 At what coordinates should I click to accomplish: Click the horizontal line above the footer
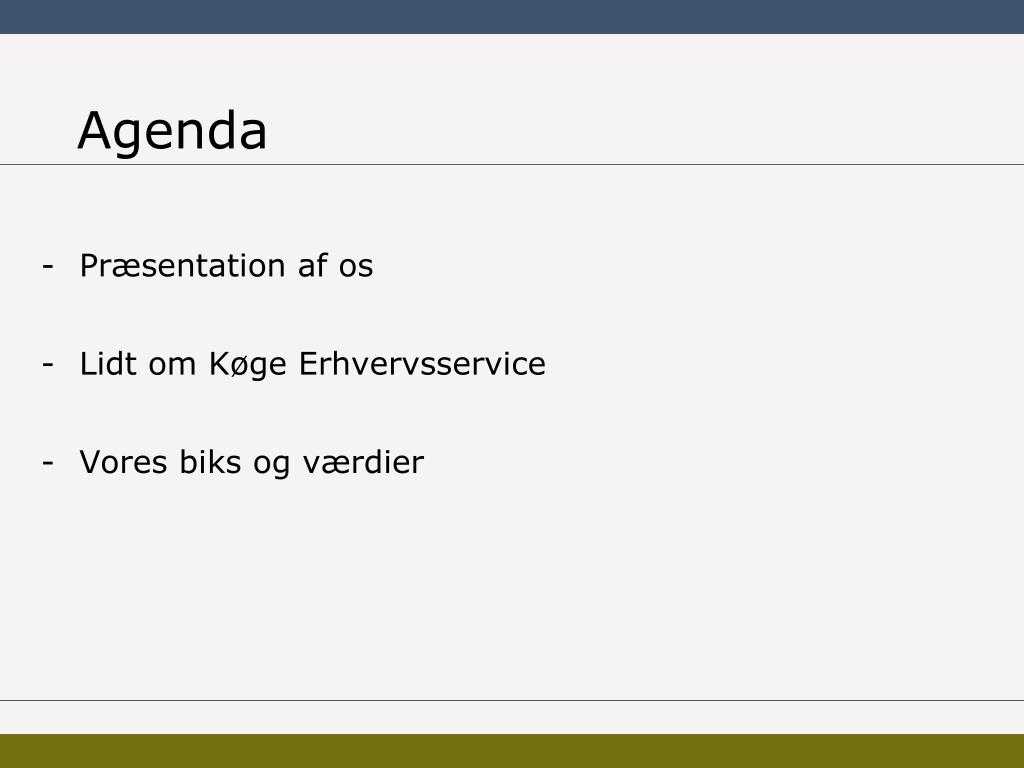(512, 701)
